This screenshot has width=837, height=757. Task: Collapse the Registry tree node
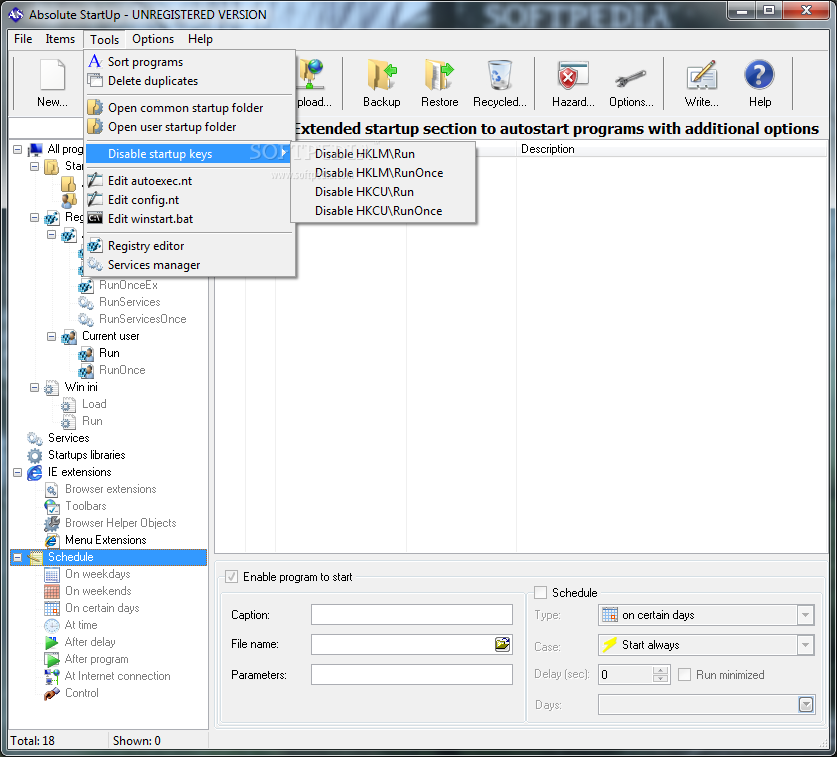[x=34, y=217]
